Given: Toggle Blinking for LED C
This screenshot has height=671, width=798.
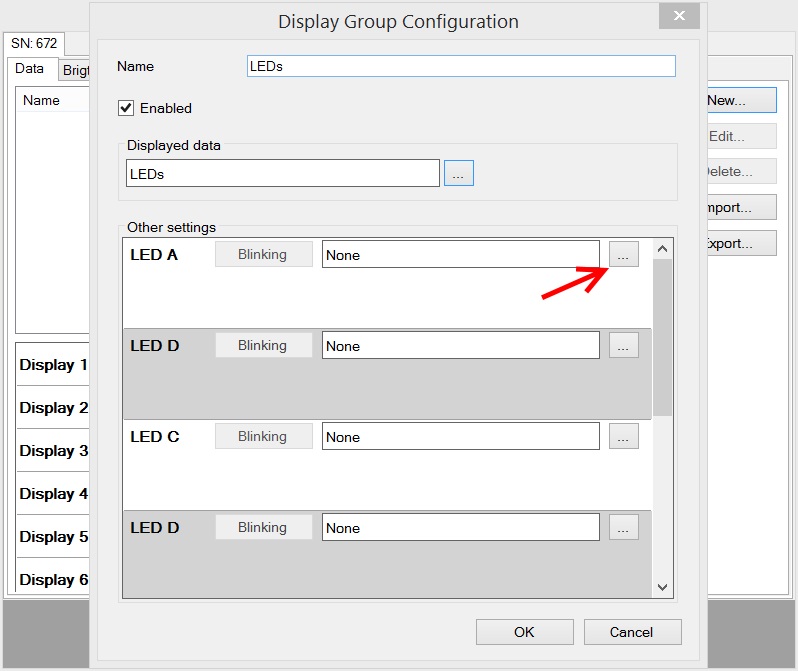Looking at the screenshot, I should (x=263, y=437).
